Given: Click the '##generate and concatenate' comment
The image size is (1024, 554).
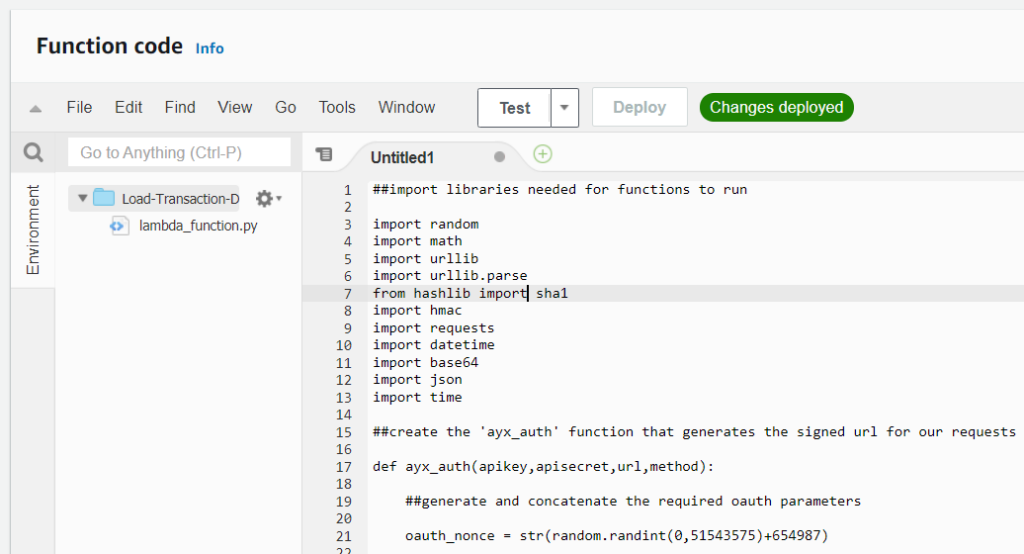Looking at the screenshot, I should [633, 501].
